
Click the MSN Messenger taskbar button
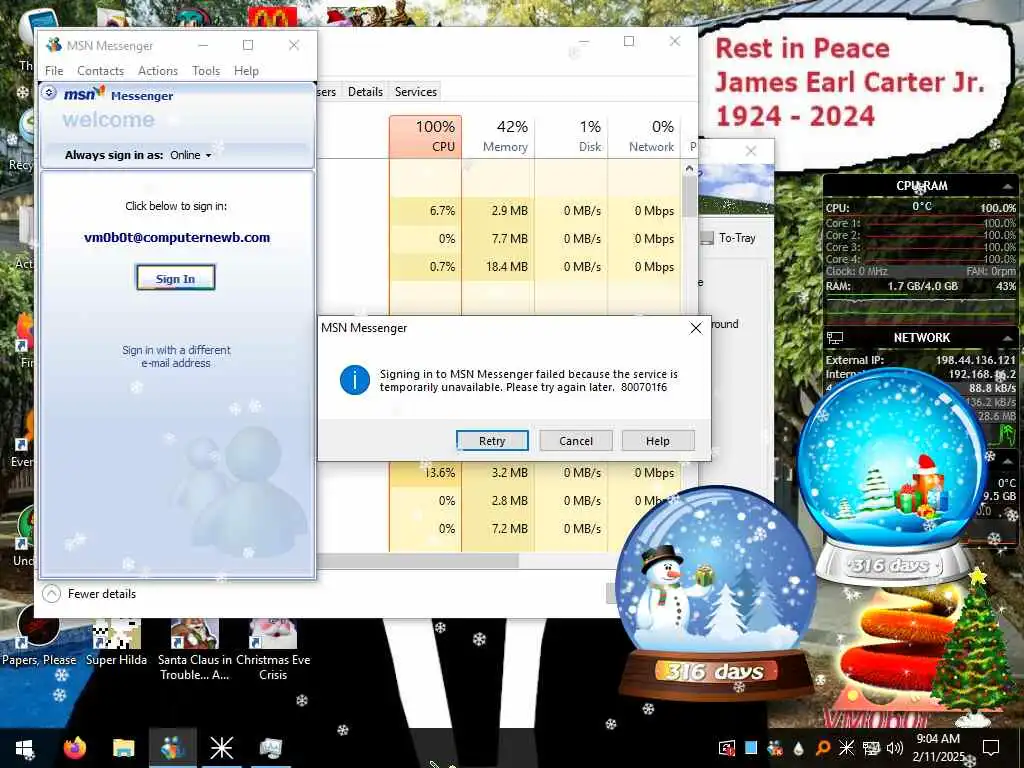point(172,748)
